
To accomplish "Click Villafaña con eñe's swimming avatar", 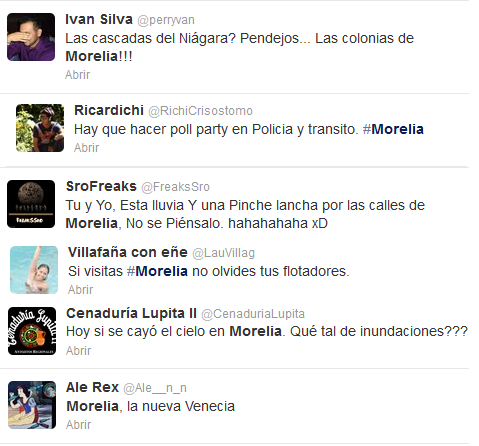I will (34, 270).
